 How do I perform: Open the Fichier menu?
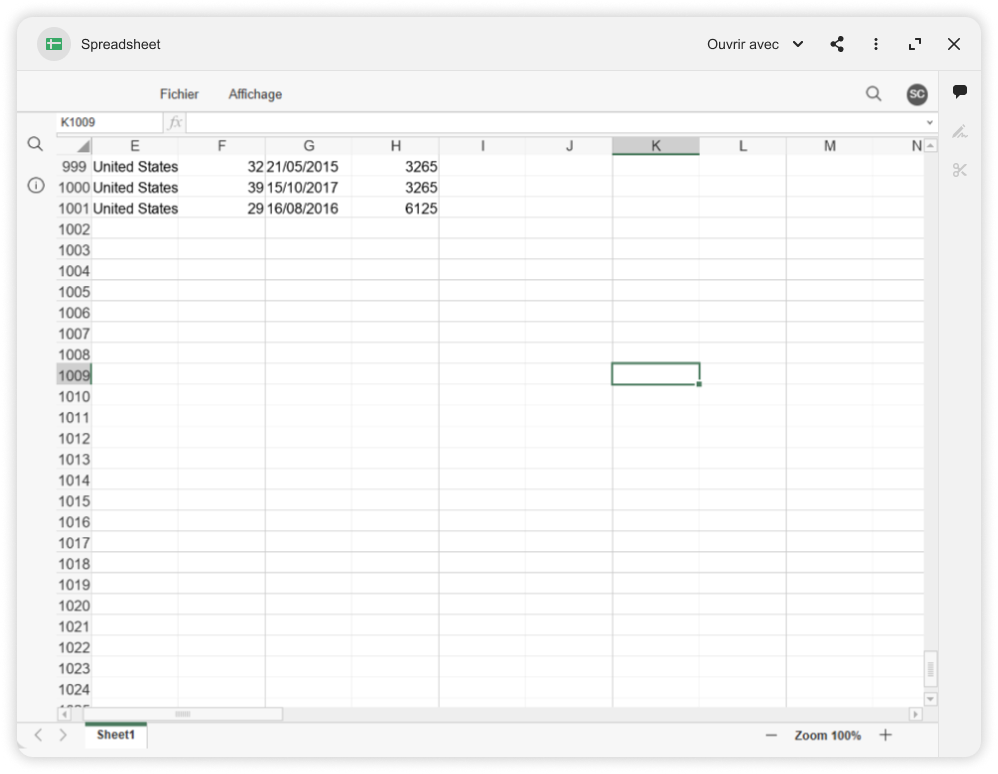tap(179, 94)
